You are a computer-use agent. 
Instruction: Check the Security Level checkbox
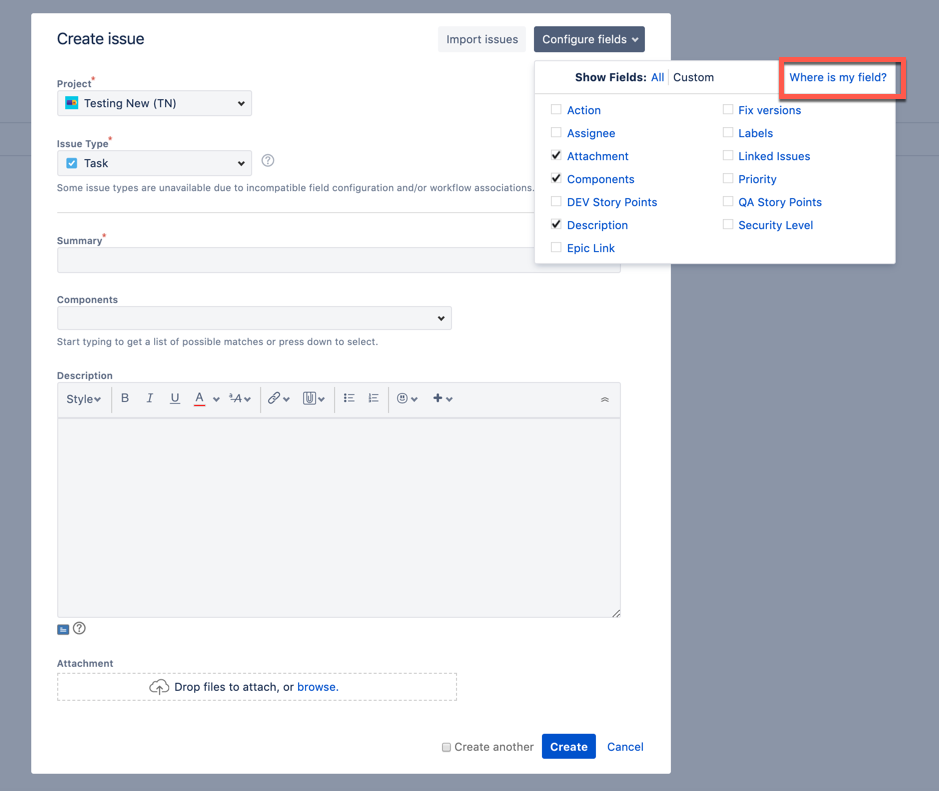pos(728,224)
